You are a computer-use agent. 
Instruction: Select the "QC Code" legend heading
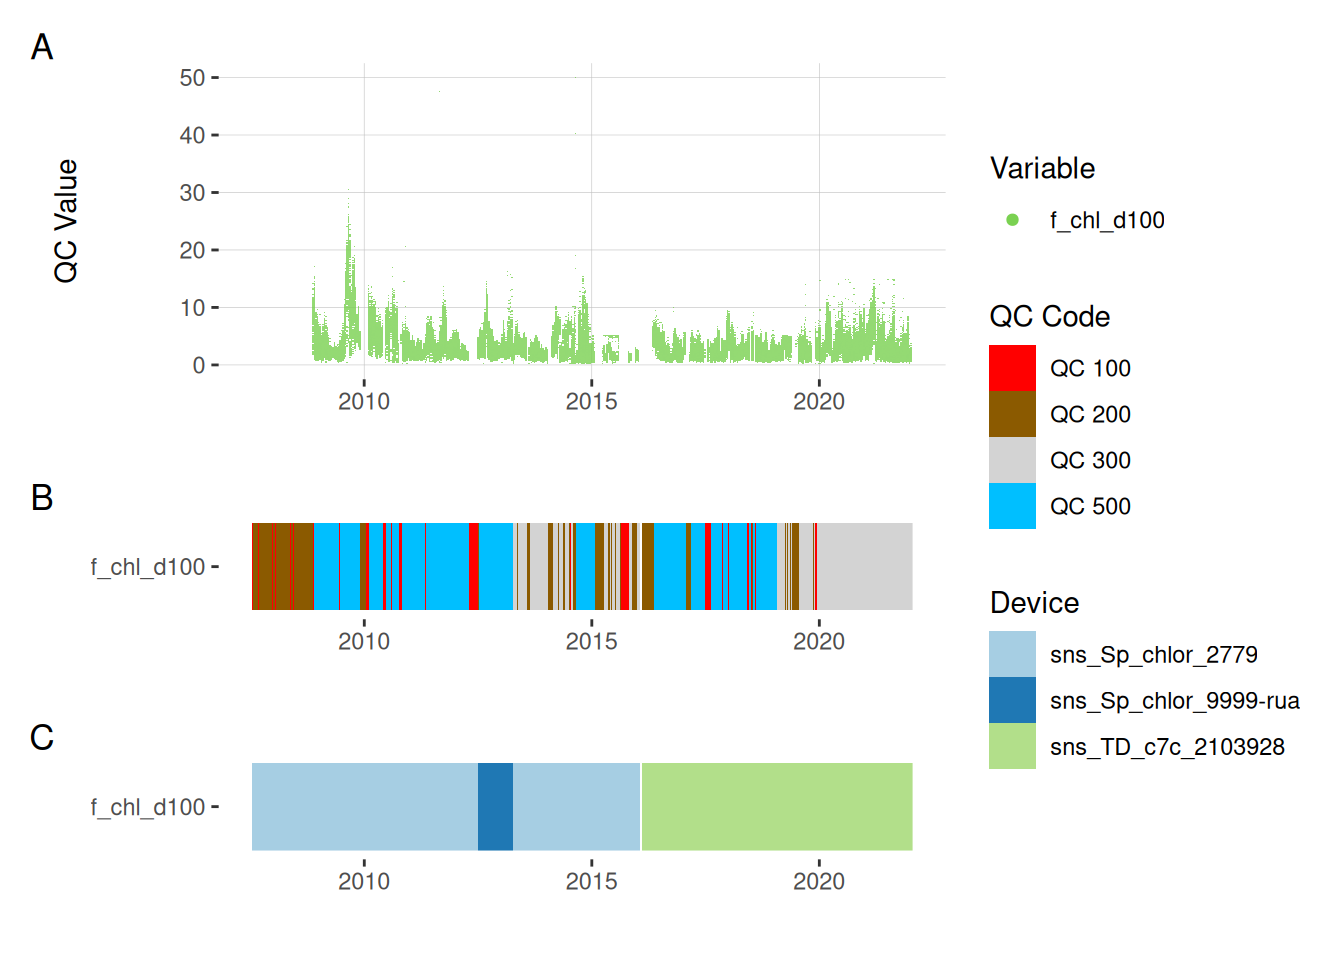click(1049, 316)
